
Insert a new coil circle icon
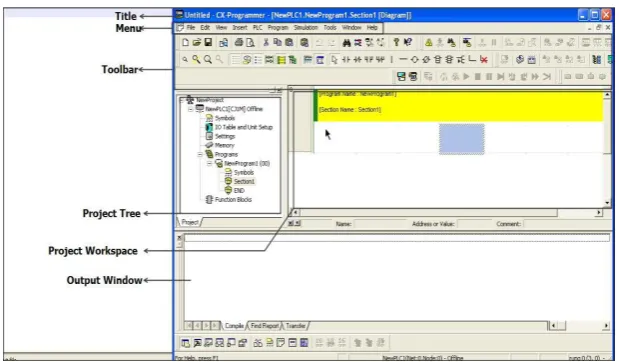pos(415,60)
